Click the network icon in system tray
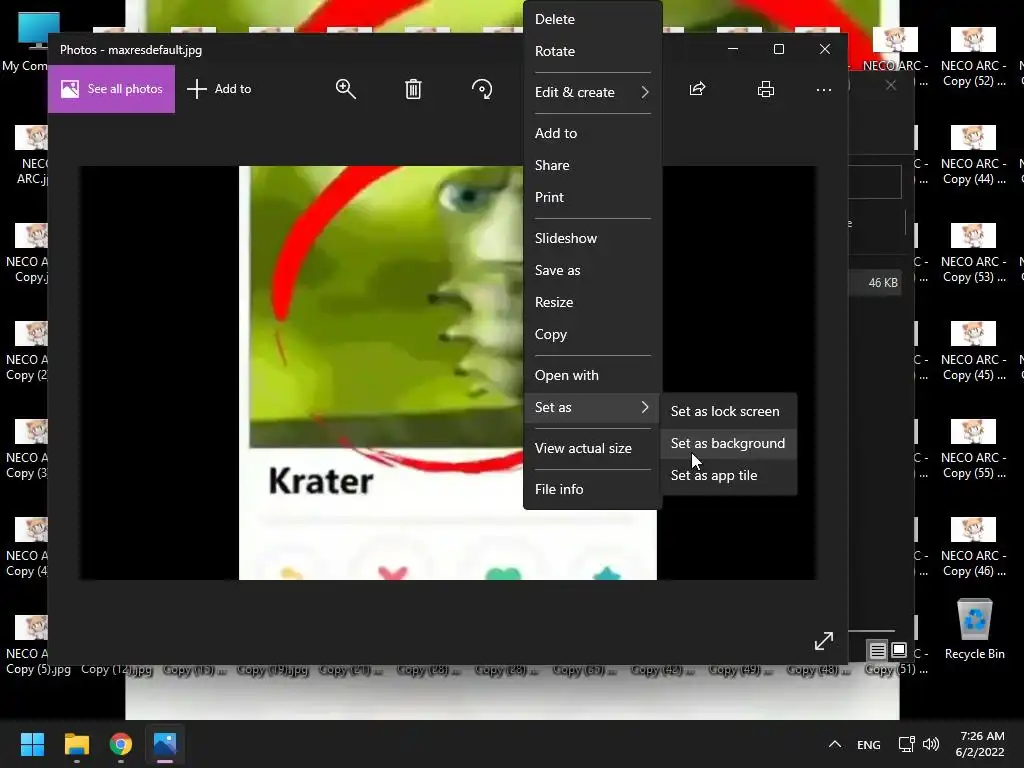Screen dimensions: 1024x768 point(906,744)
